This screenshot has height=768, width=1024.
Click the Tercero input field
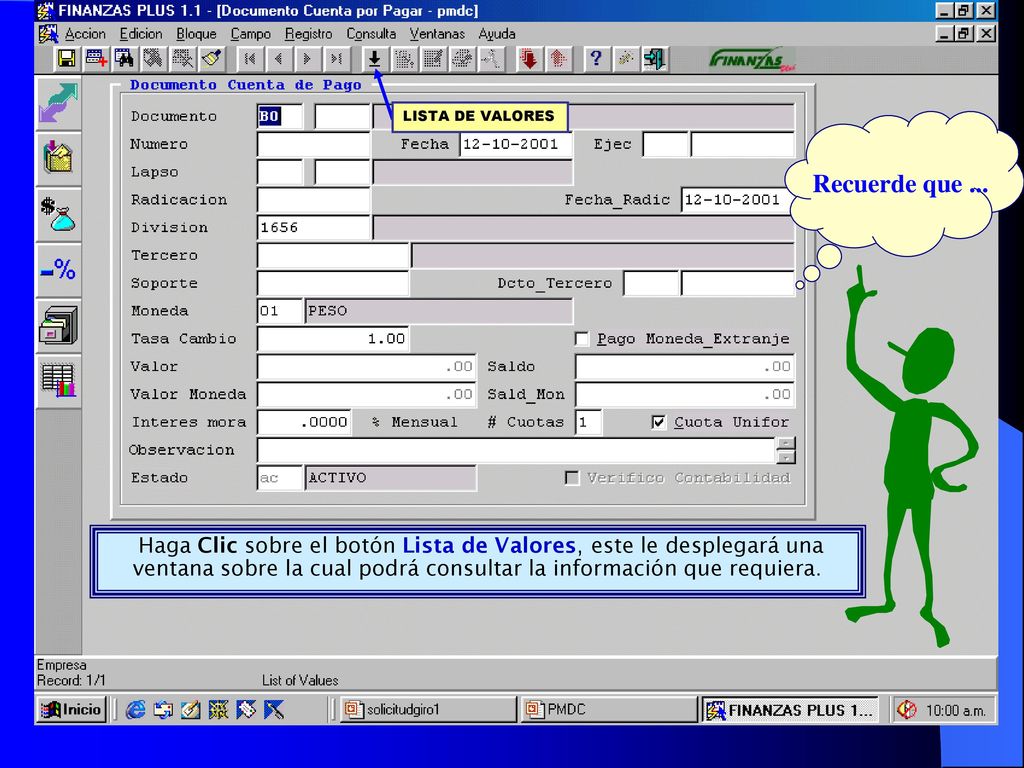pos(333,255)
